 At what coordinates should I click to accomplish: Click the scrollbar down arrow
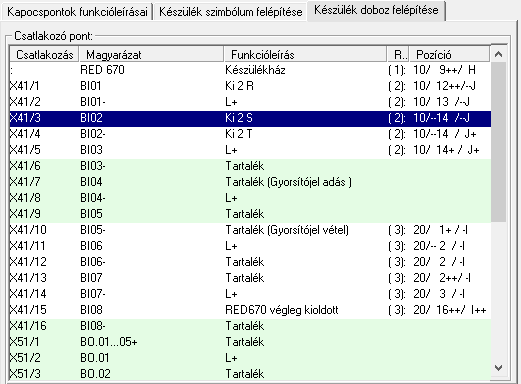[499, 368]
